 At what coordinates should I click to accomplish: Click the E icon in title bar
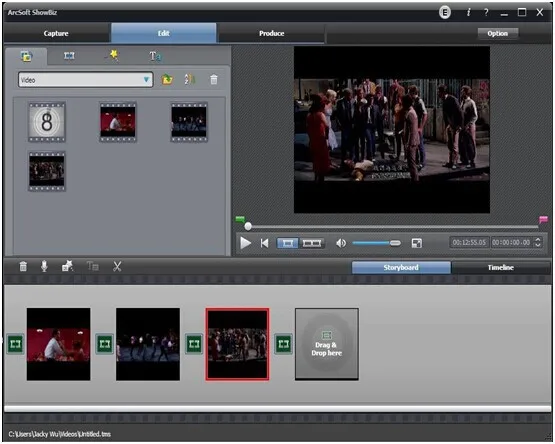(x=445, y=12)
